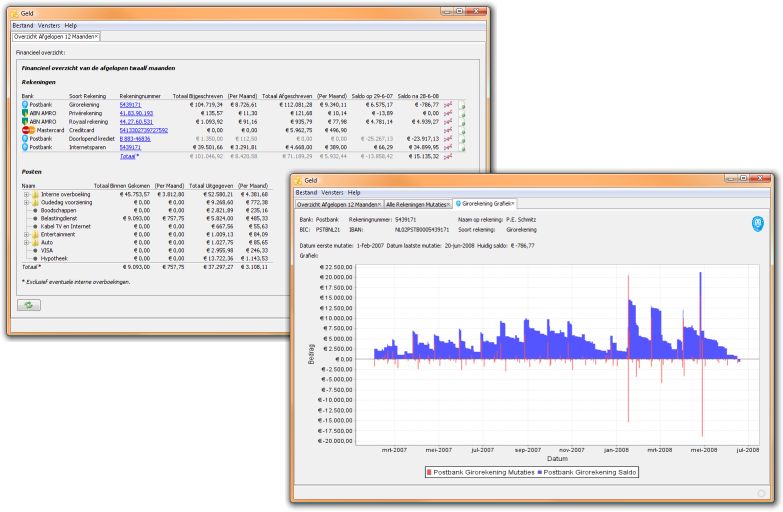Select Overzicht Afgelopen 12 Maanden tab in back window
Screen dimensions: 783x512
54,37
